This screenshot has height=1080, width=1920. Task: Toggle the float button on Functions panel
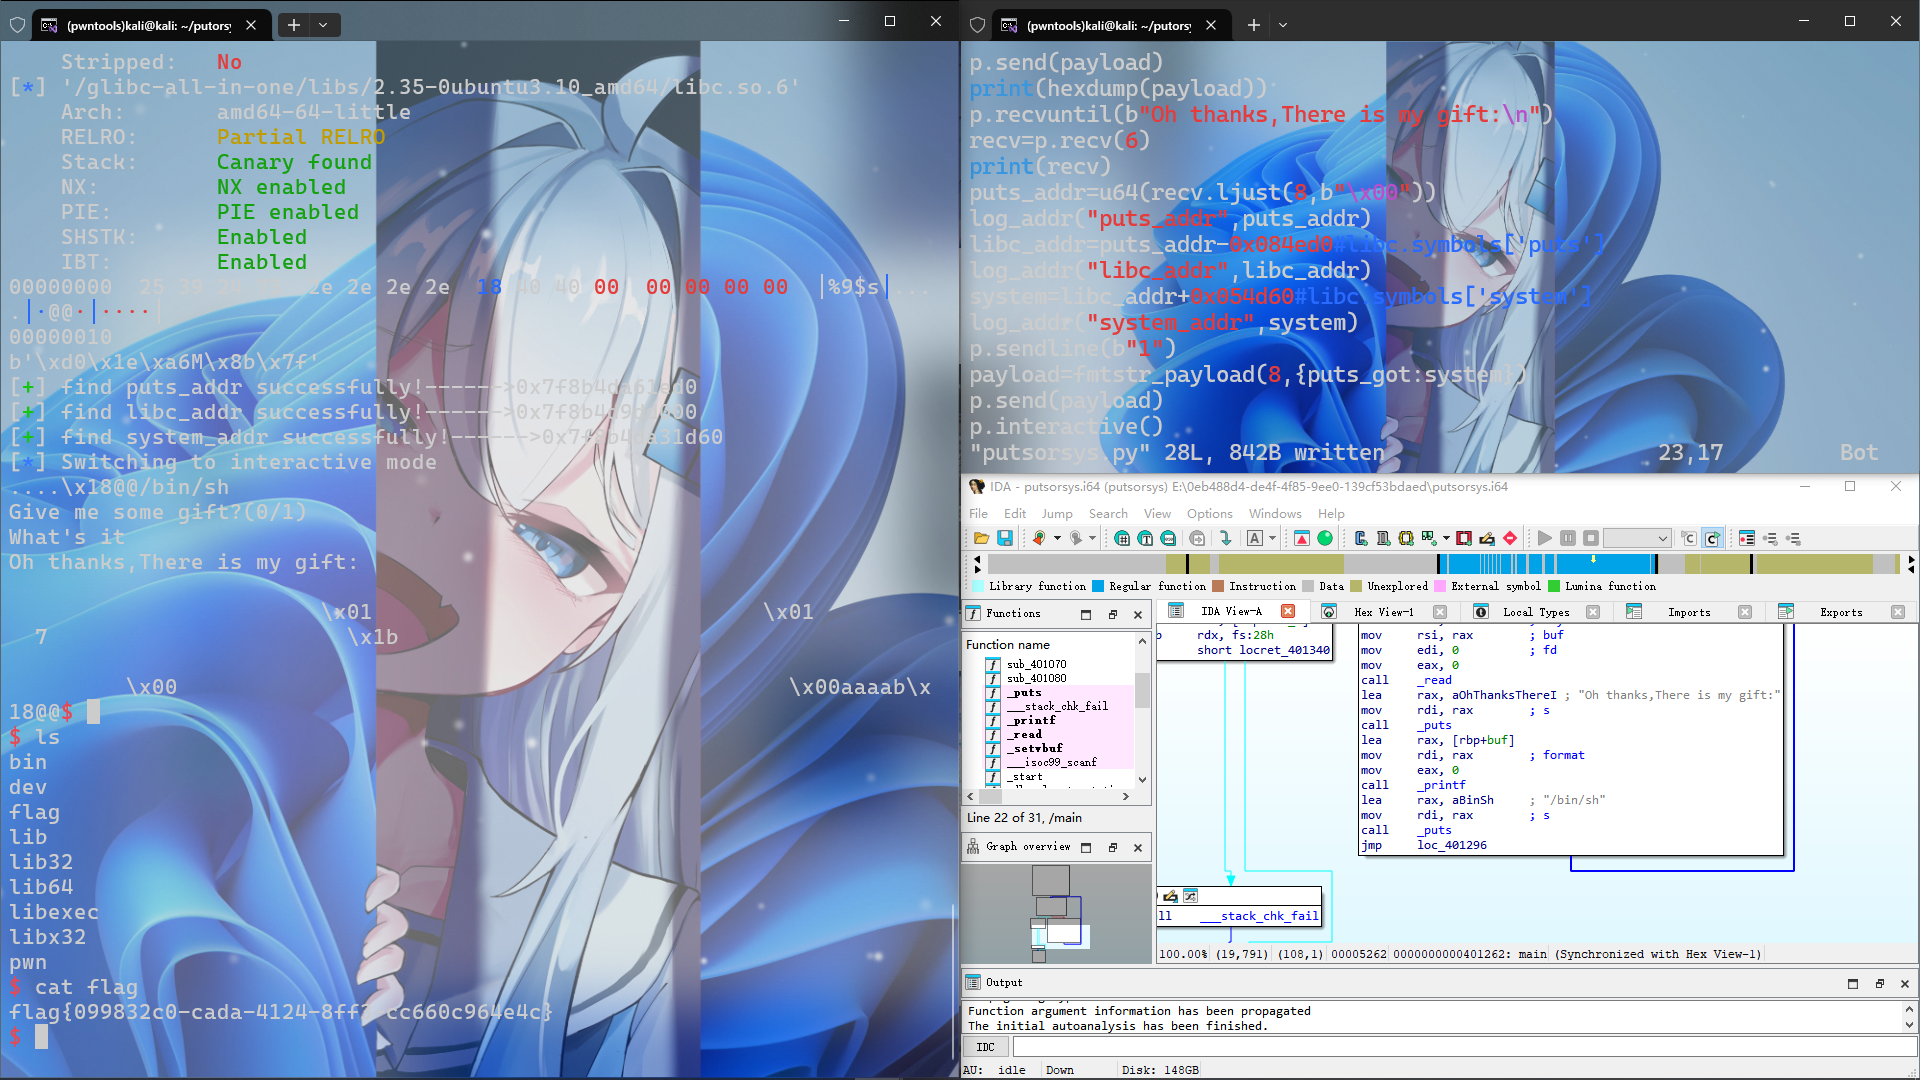[1112, 614]
